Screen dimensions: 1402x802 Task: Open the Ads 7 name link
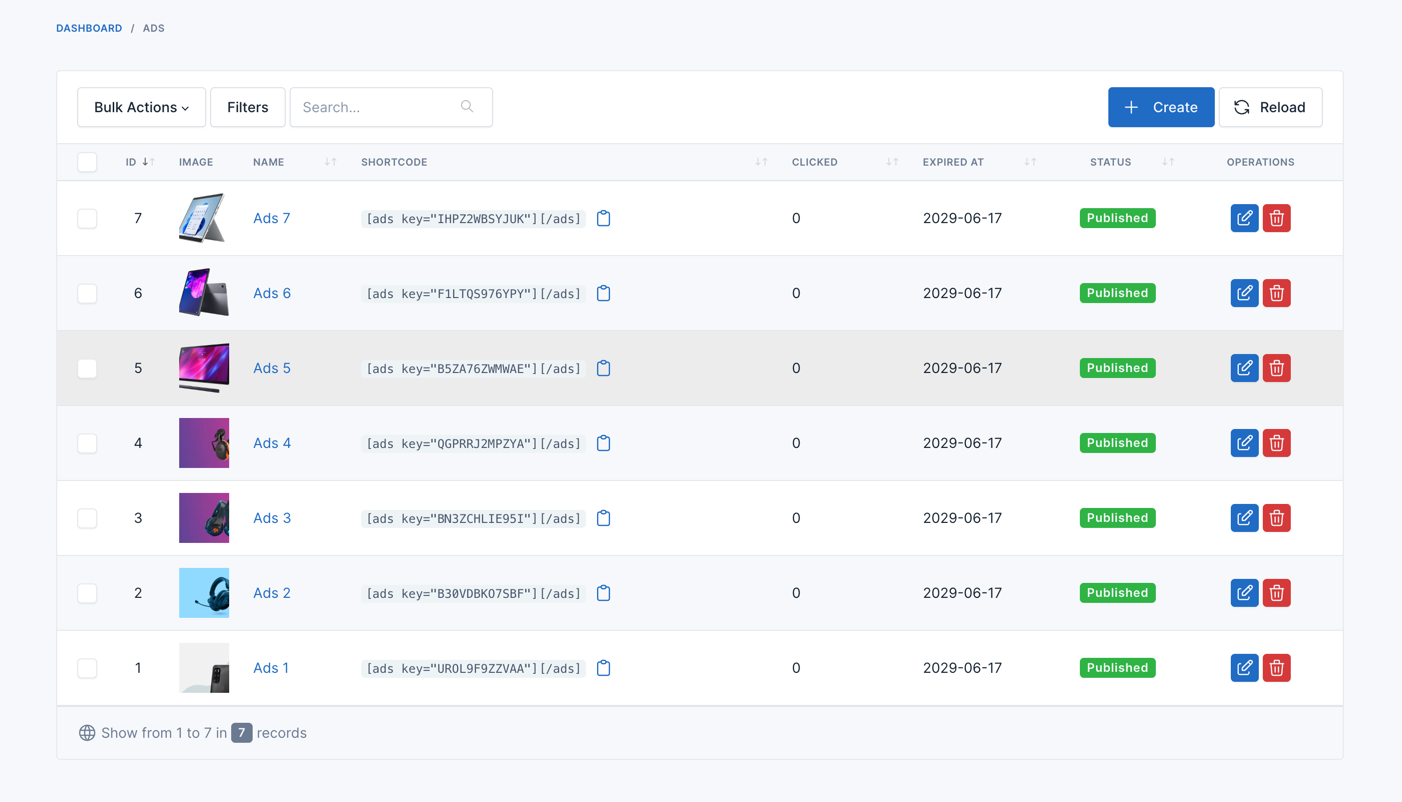click(x=271, y=218)
